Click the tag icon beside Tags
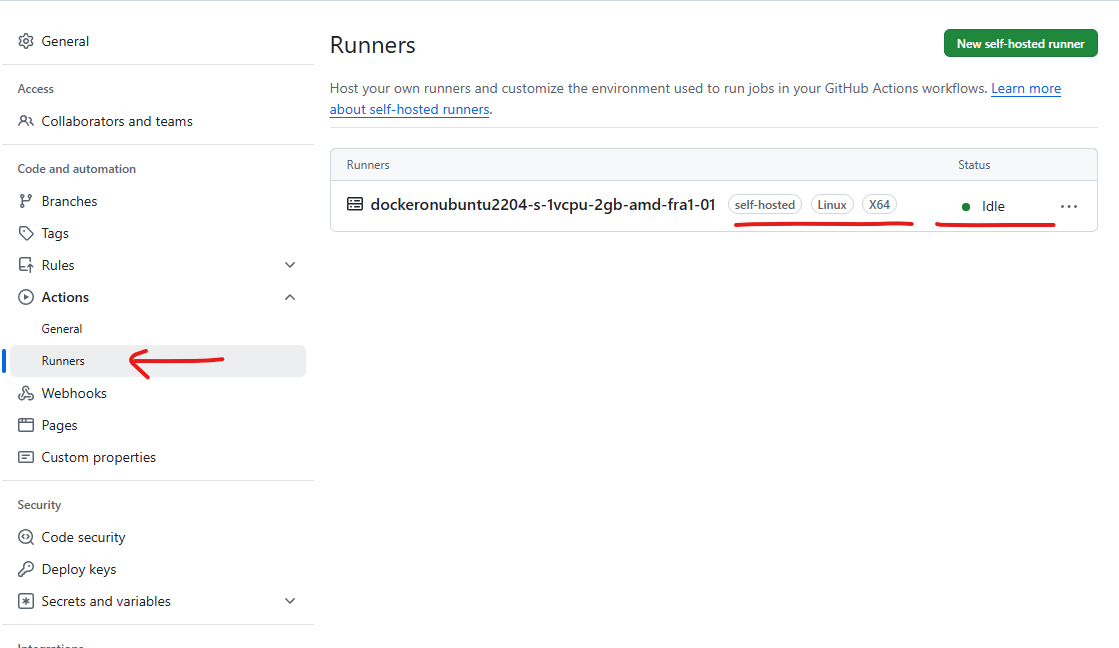1119x648 pixels. tap(25, 232)
